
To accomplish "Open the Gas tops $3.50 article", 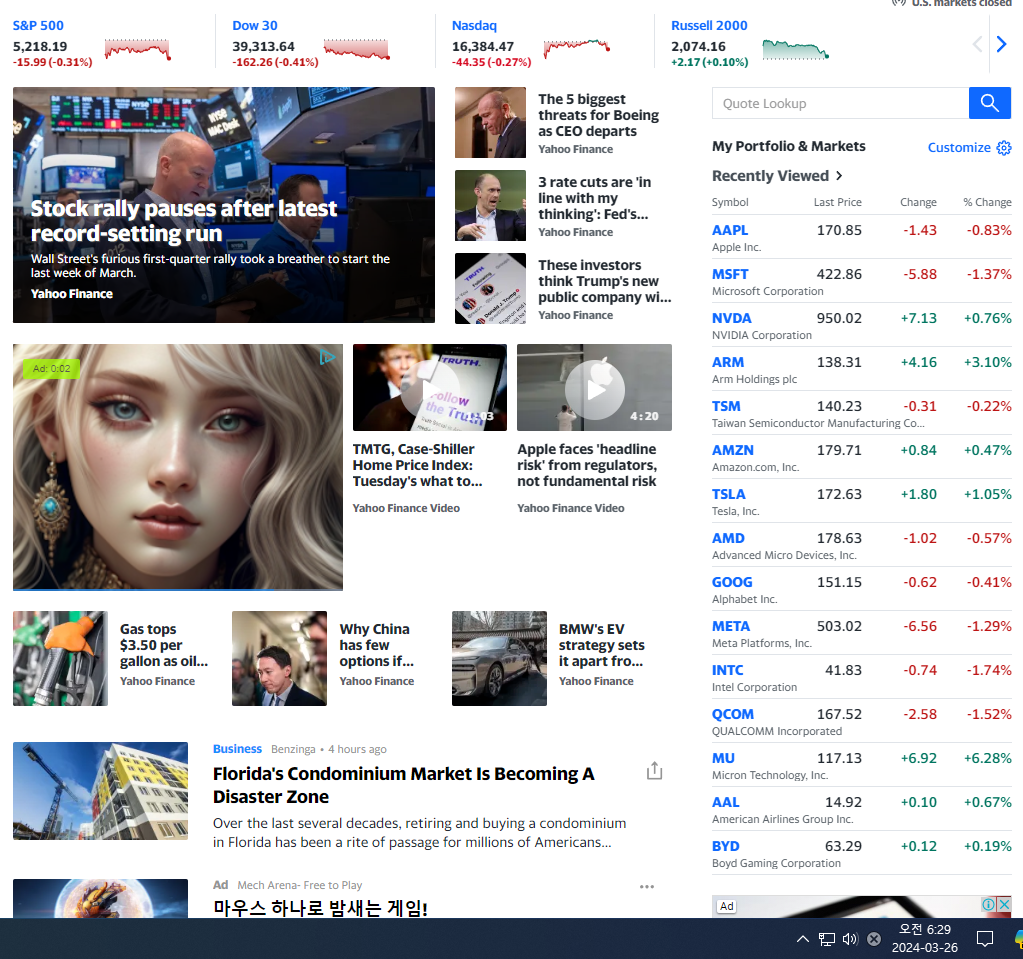I will pyautogui.click(x=164, y=645).
